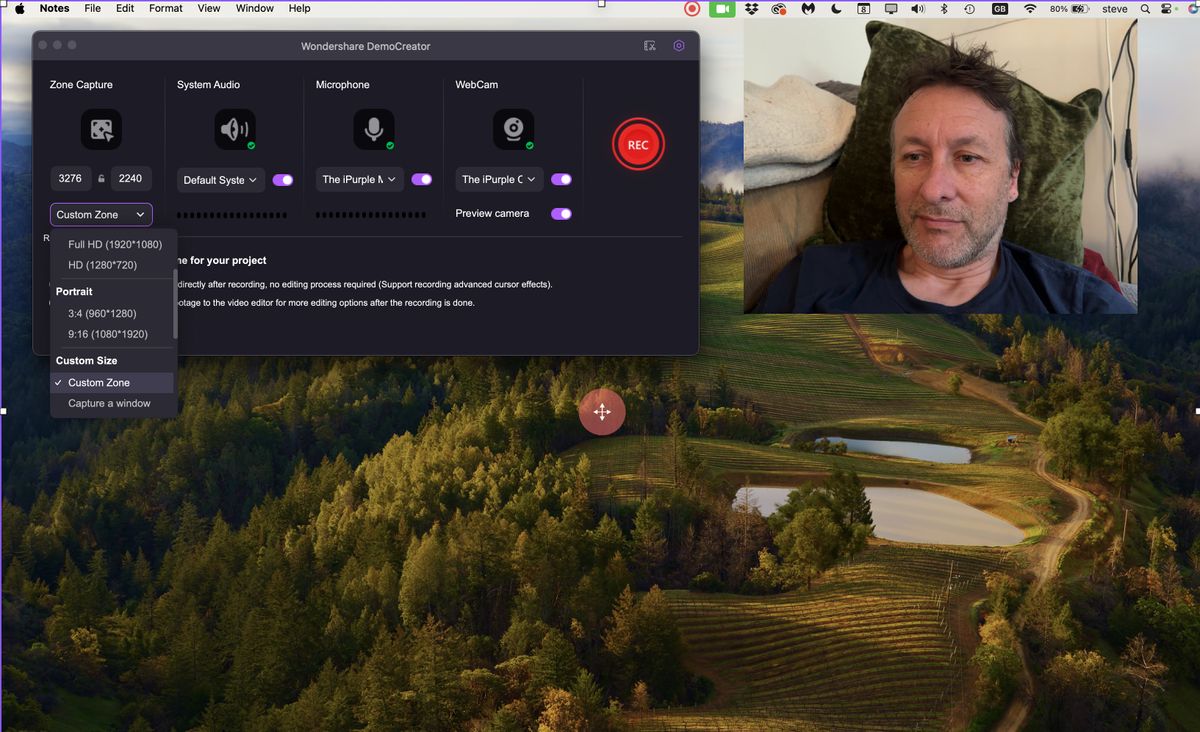Disable the Preview camera toggle
The height and width of the screenshot is (732, 1200).
coord(561,213)
